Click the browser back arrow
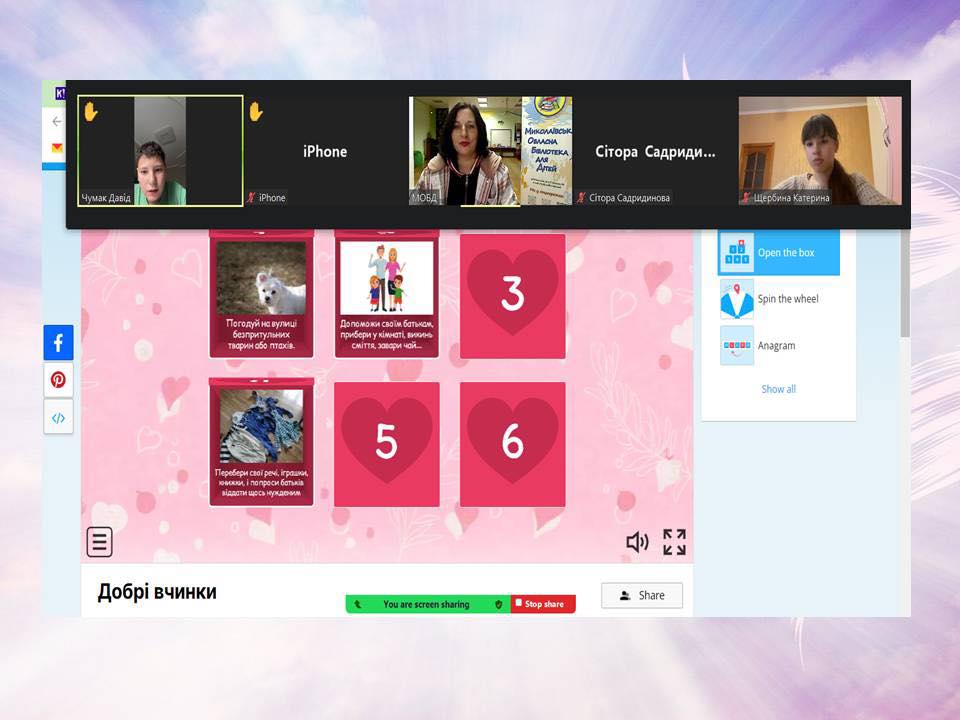The image size is (960, 720). coord(57,121)
